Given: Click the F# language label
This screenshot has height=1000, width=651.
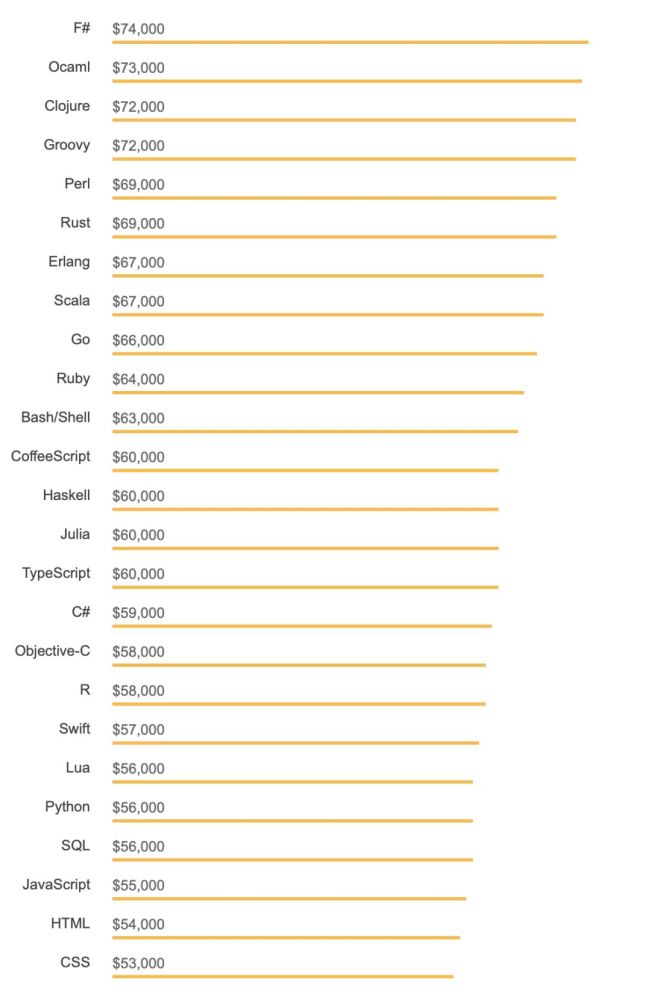Looking at the screenshot, I should [x=81, y=28].
